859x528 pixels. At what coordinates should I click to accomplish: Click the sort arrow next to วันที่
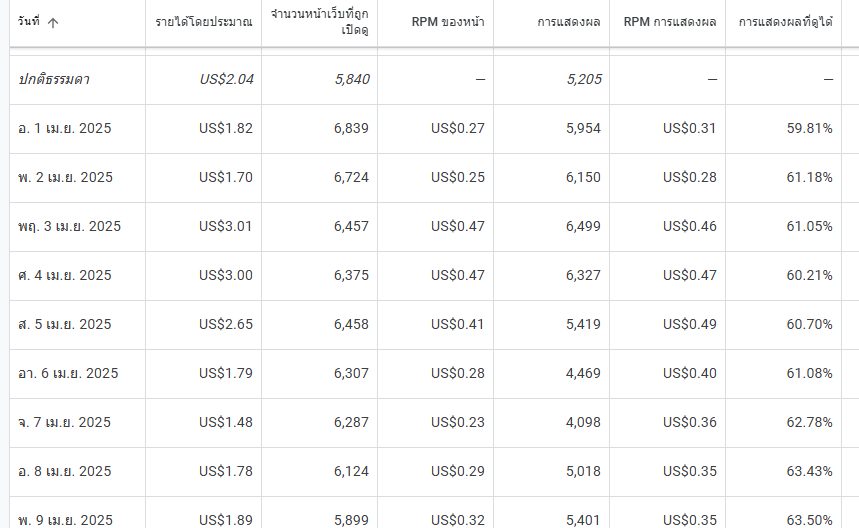53,22
